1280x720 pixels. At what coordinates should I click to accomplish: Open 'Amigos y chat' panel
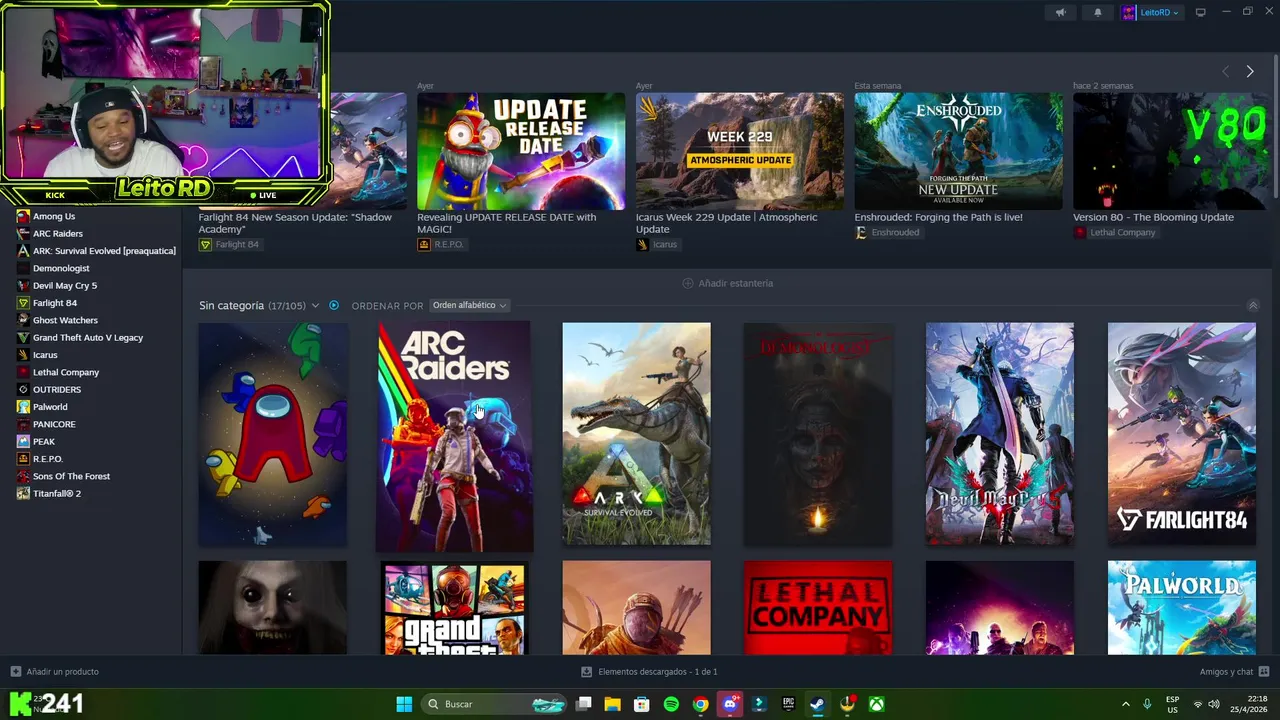pyautogui.click(x=1234, y=672)
